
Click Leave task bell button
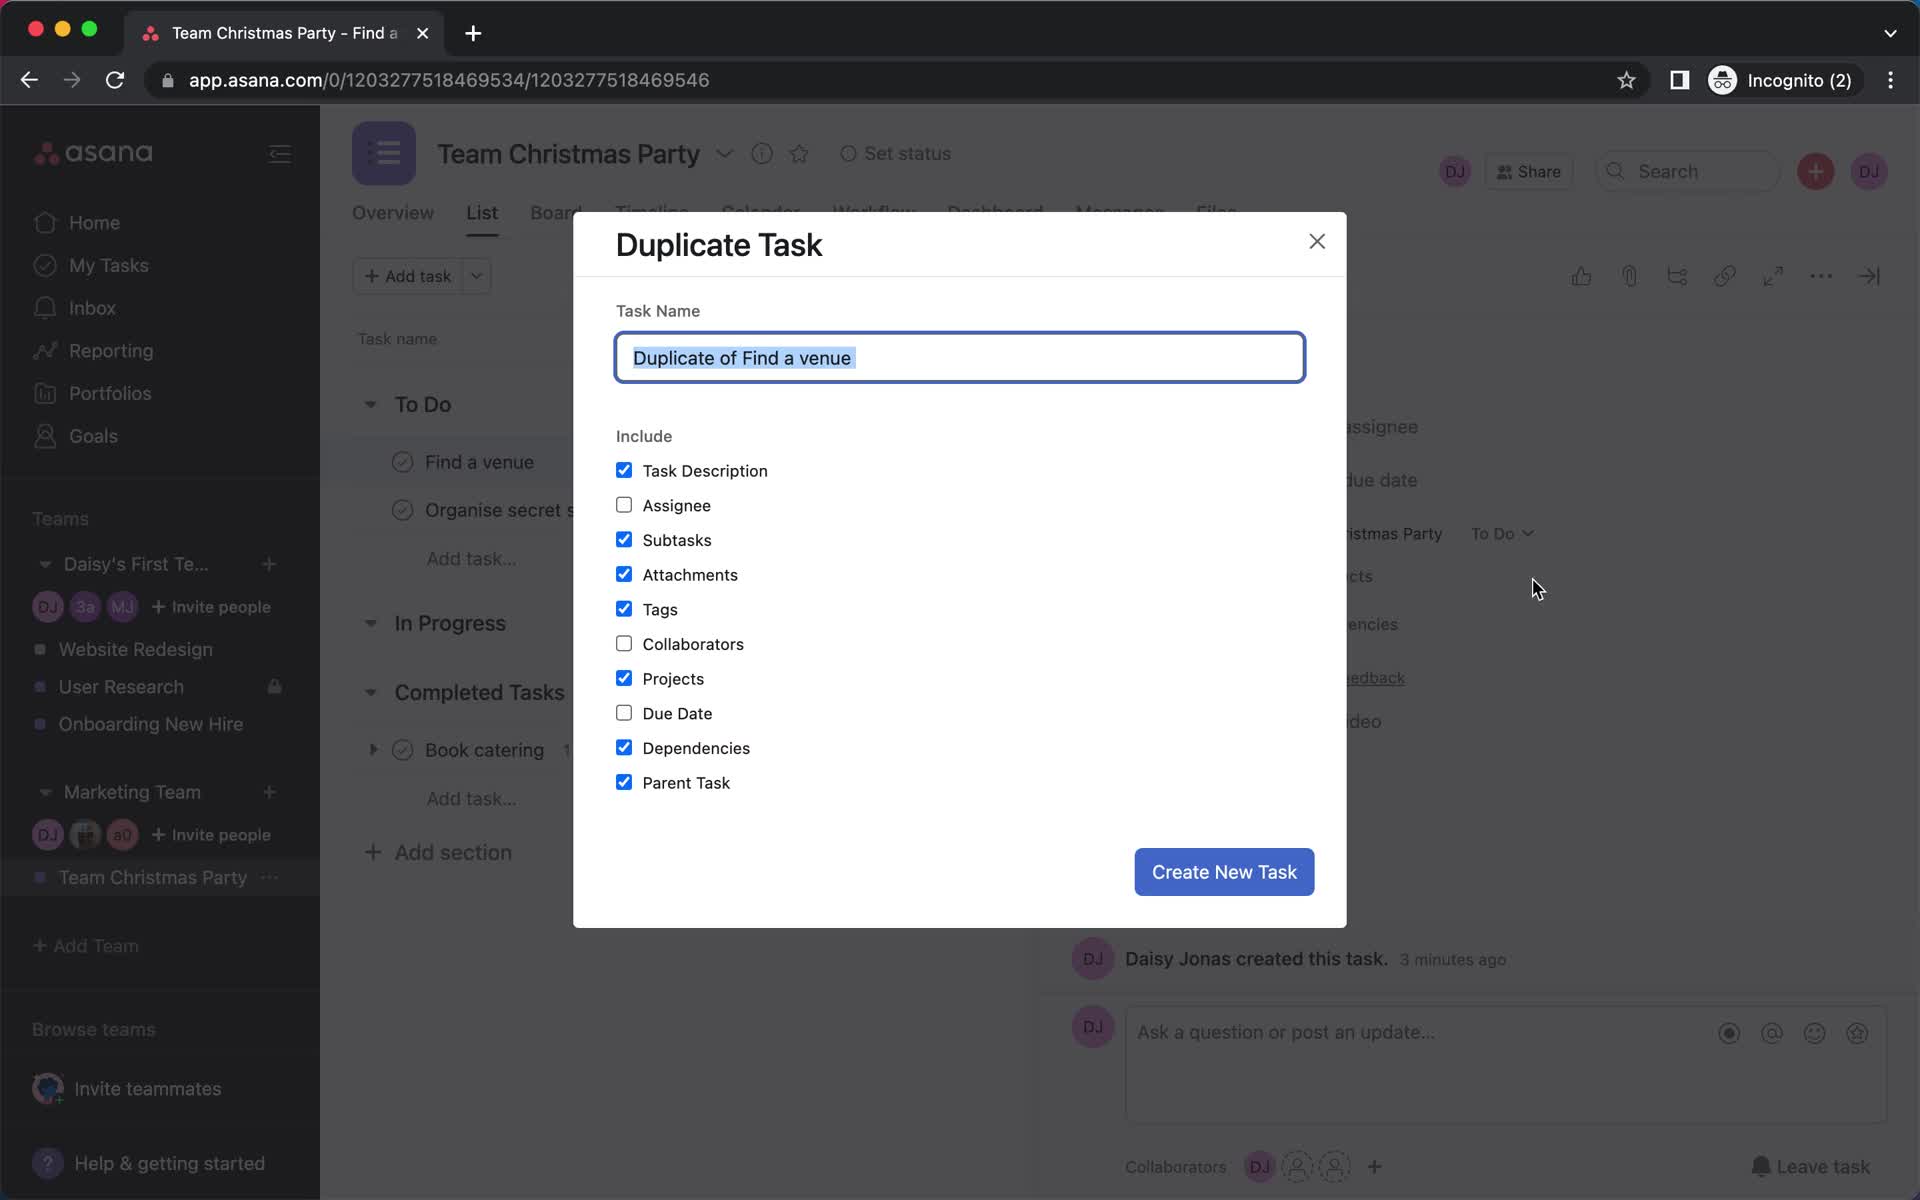(x=1810, y=1166)
